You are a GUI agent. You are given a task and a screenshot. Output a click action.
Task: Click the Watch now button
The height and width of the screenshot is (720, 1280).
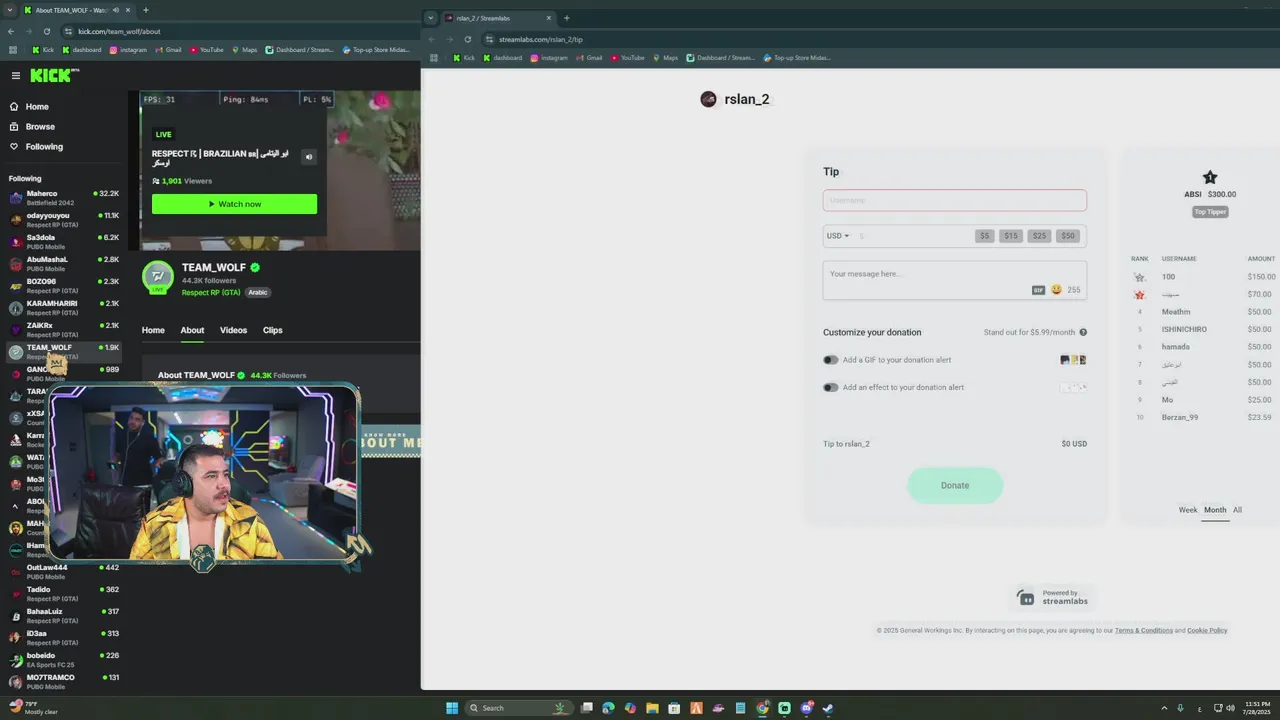click(x=234, y=204)
